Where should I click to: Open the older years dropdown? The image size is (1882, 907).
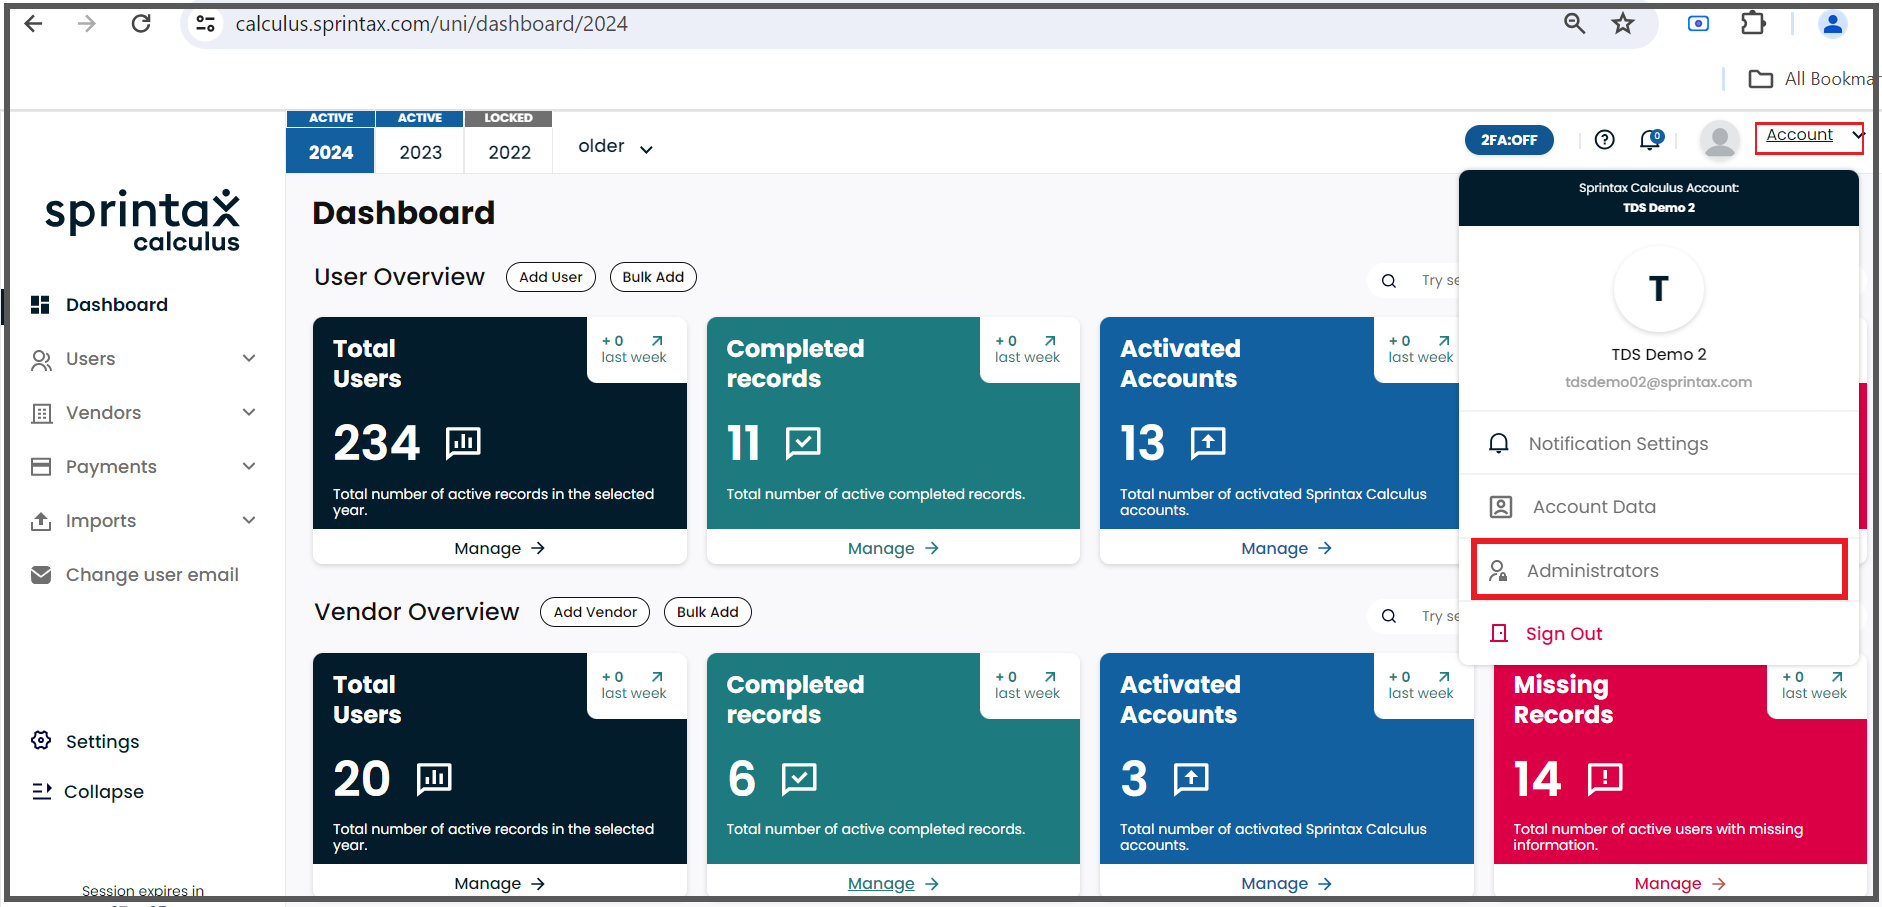[x=615, y=147]
